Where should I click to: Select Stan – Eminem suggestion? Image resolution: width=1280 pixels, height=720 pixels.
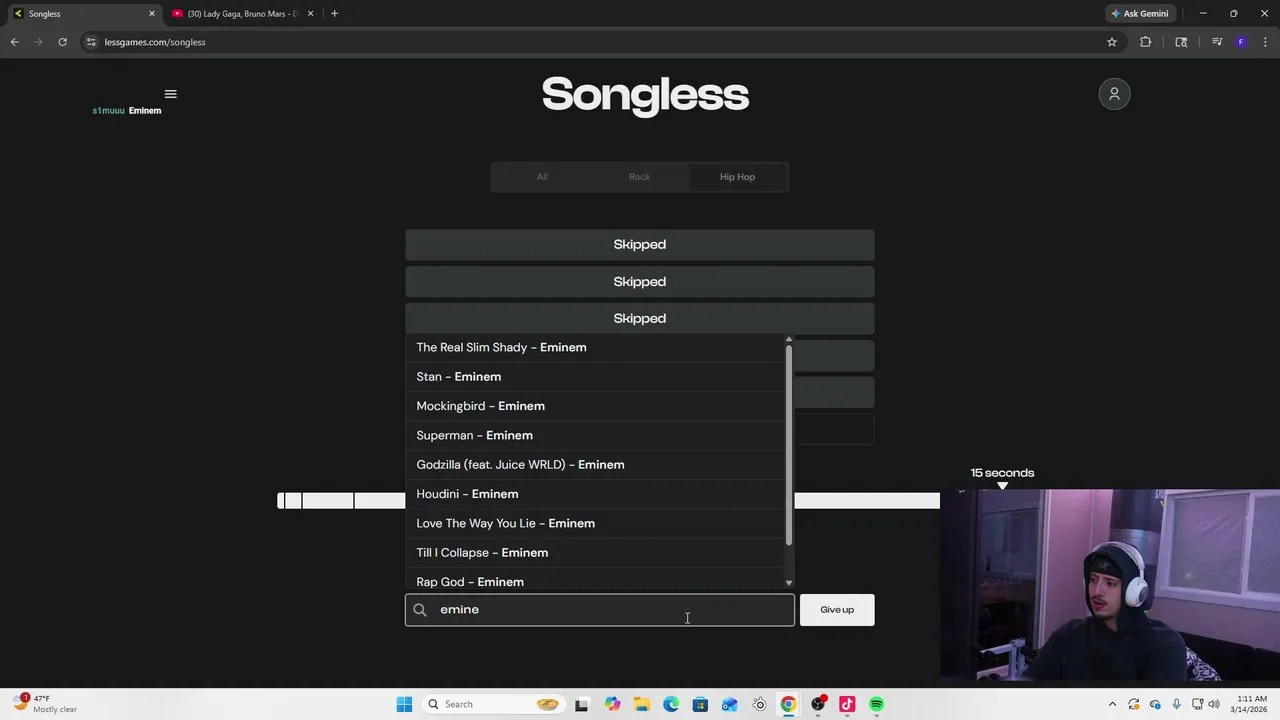click(x=596, y=377)
